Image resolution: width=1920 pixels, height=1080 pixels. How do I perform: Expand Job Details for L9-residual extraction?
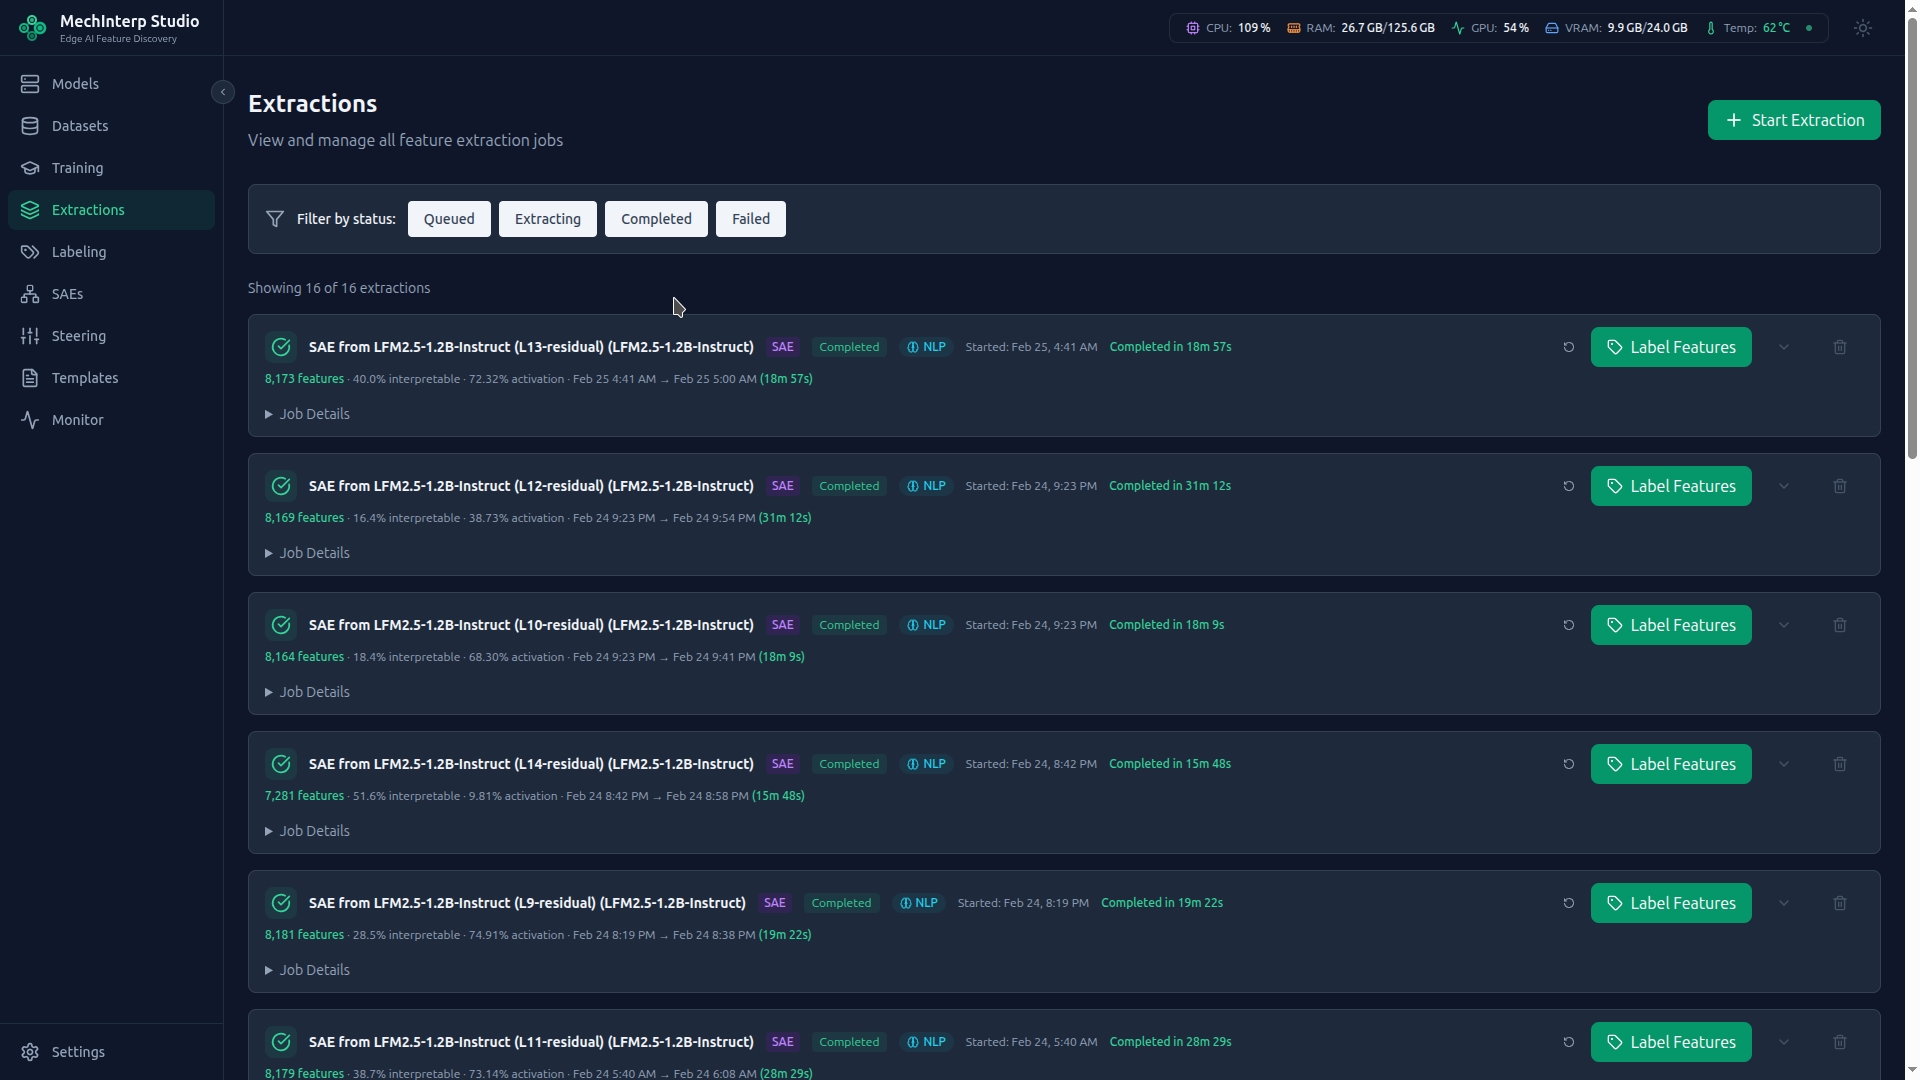pyautogui.click(x=307, y=970)
